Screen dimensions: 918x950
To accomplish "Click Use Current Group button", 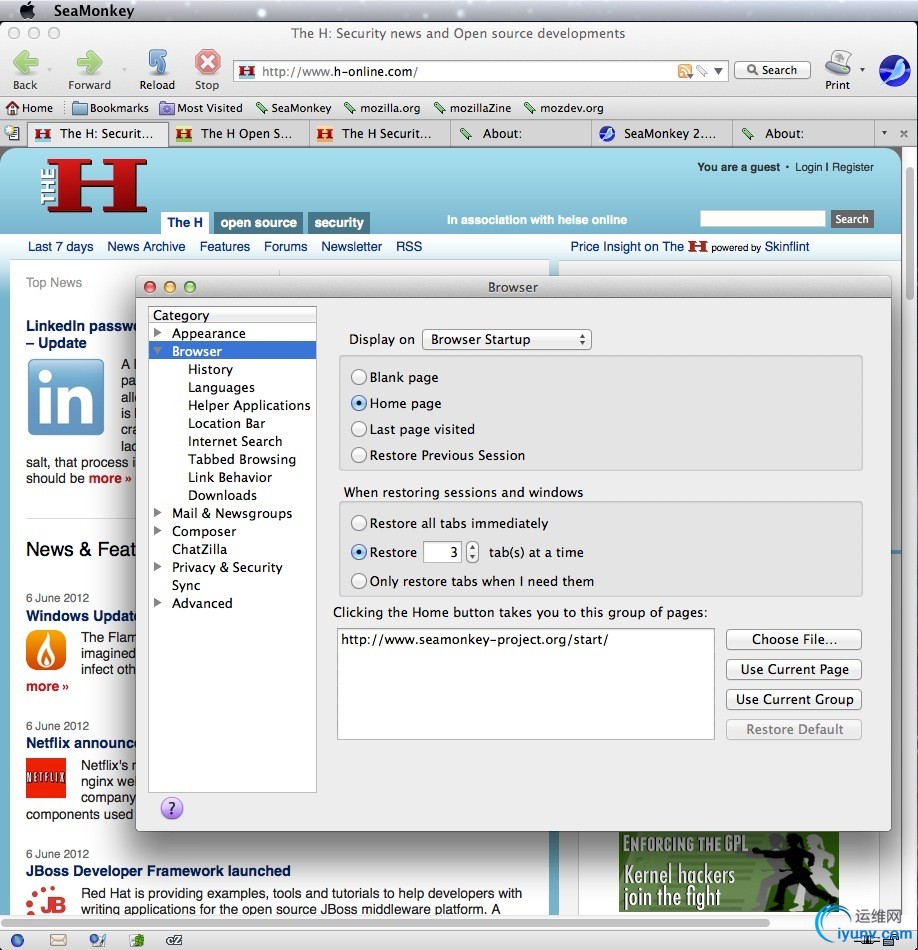I will coord(794,699).
